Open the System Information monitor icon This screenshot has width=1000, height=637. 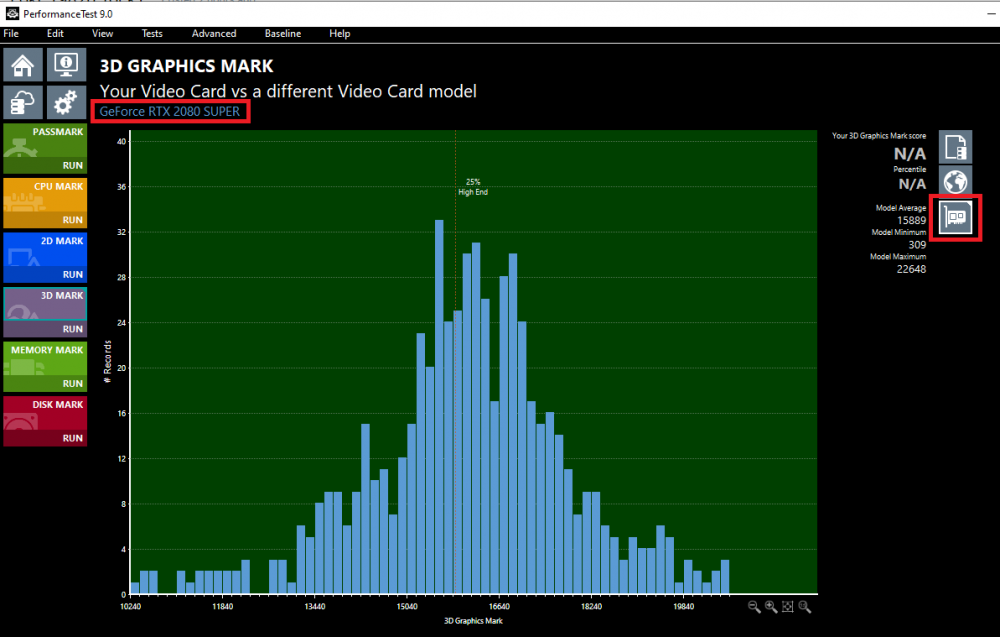point(66,65)
